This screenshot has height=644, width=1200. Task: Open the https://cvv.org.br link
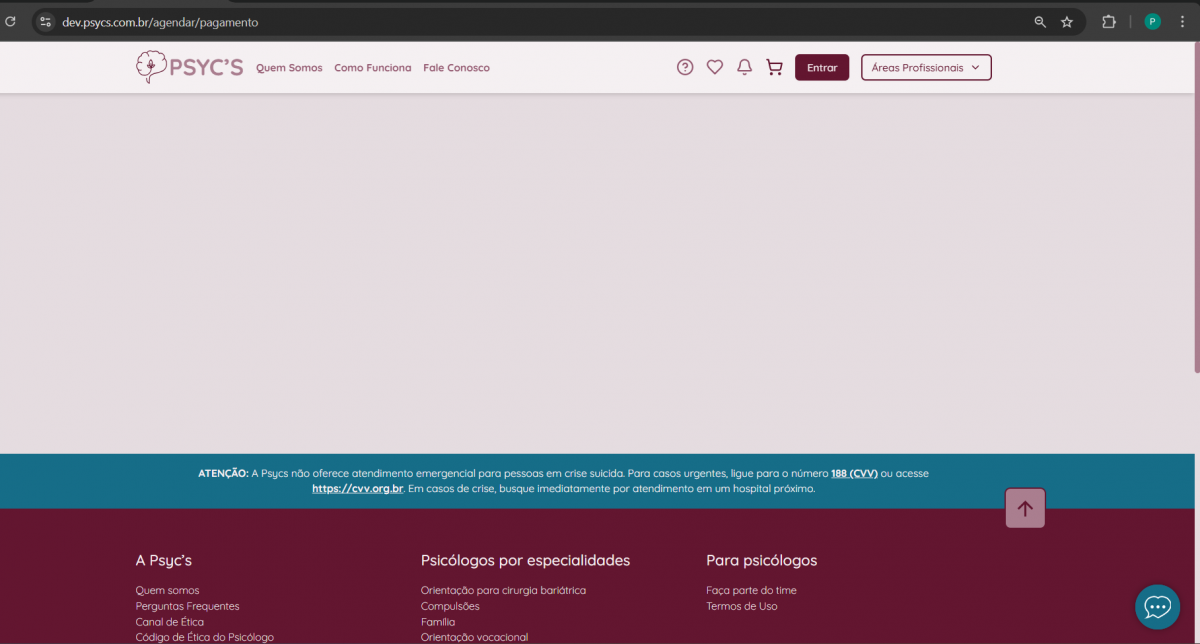point(357,489)
